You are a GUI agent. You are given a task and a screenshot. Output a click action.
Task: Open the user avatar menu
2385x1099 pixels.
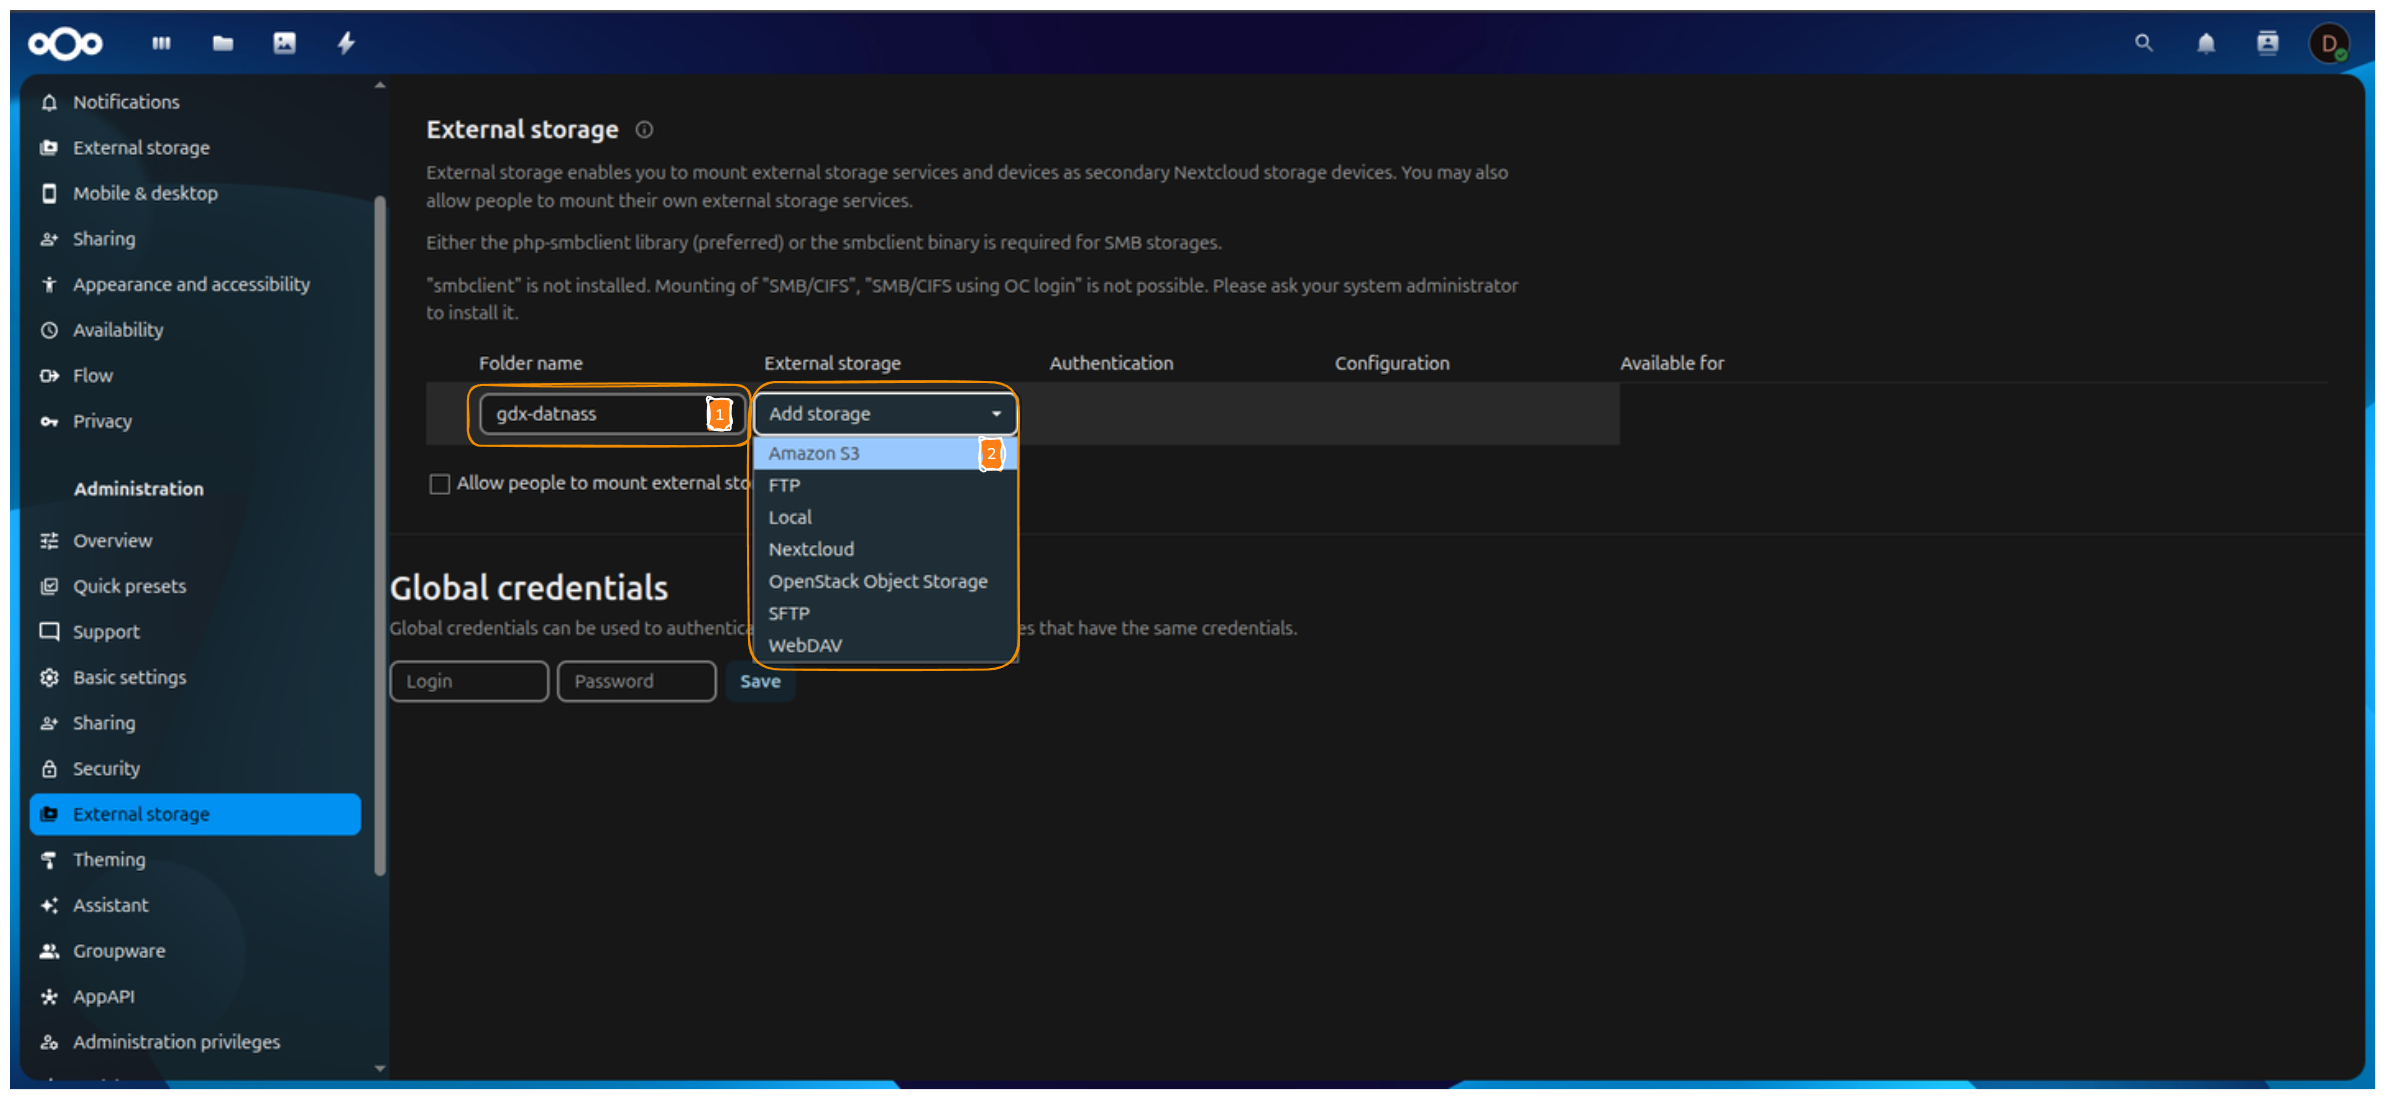(2330, 43)
